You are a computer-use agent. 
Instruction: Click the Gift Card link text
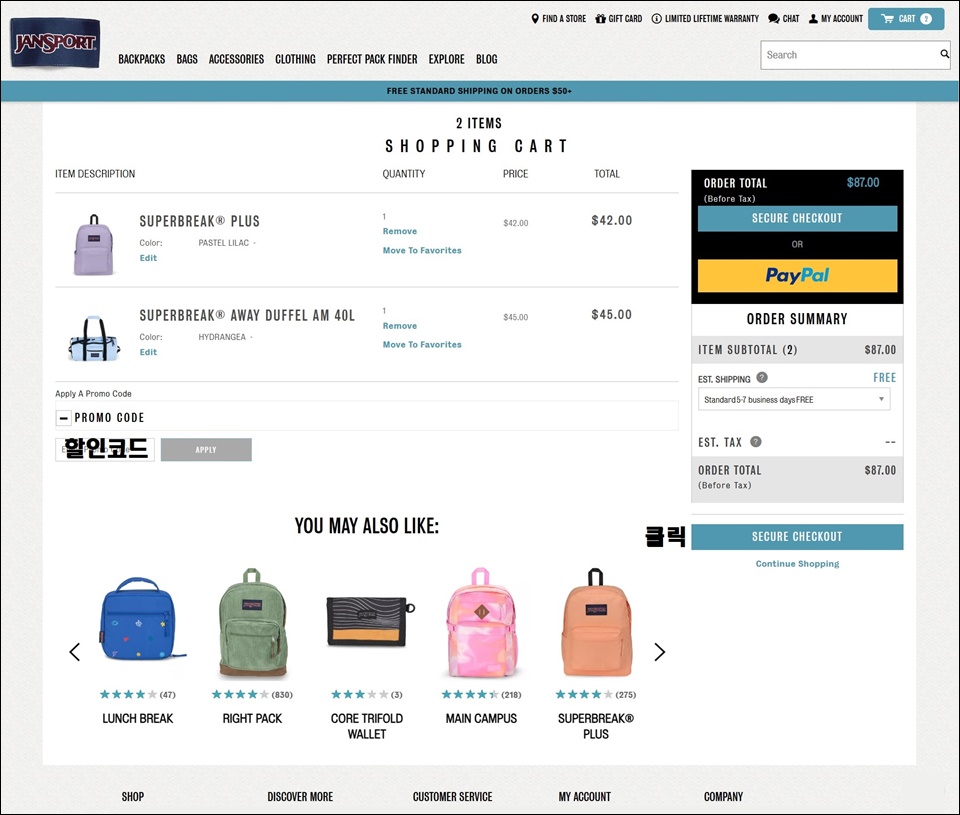pos(625,18)
